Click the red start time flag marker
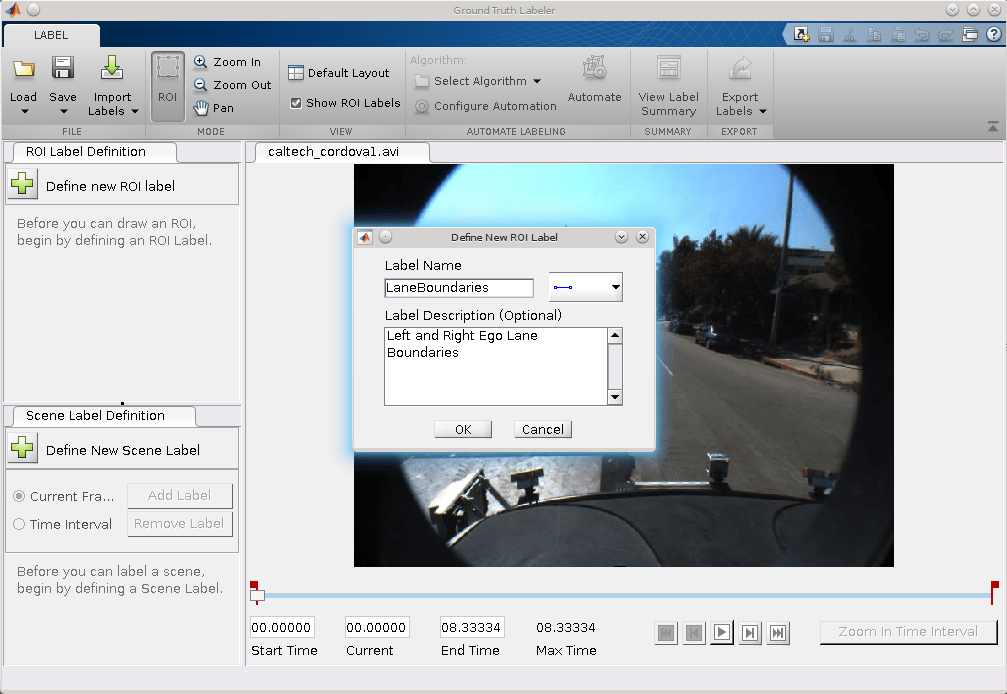The width and height of the screenshot is (1007, 694). pos(254,585)
